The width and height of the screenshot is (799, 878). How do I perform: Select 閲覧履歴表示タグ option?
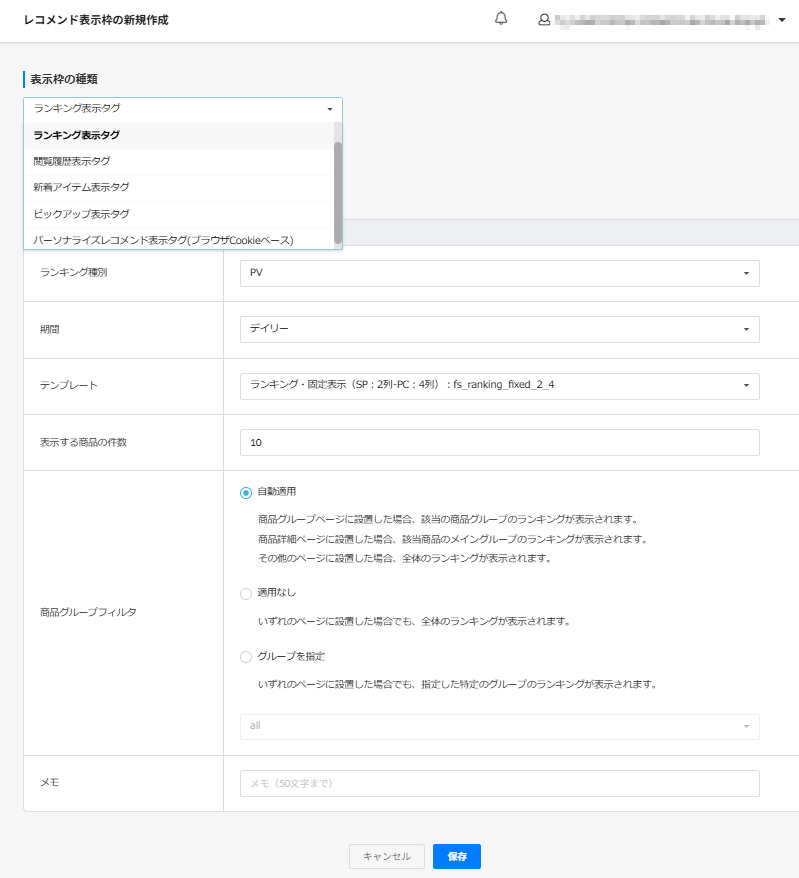coord(179,162)
